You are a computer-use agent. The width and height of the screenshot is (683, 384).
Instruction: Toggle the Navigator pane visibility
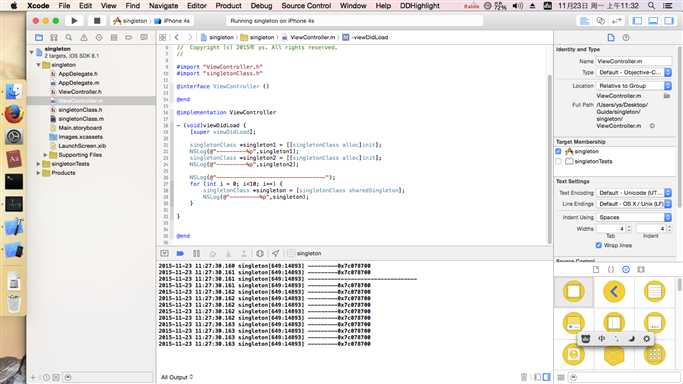click(x=637, y=20)
